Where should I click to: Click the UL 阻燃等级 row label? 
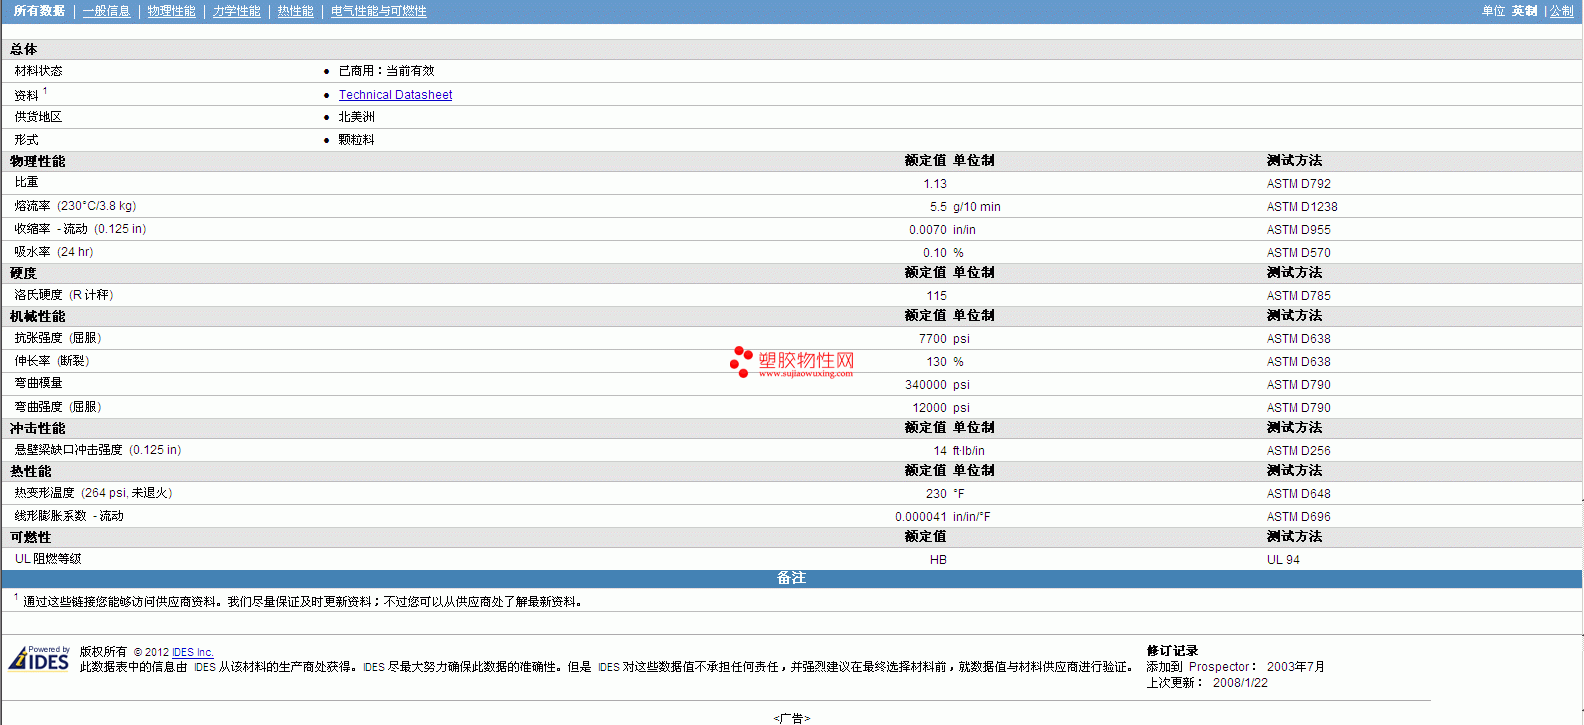pyautogui.click(x=48, y=559)
